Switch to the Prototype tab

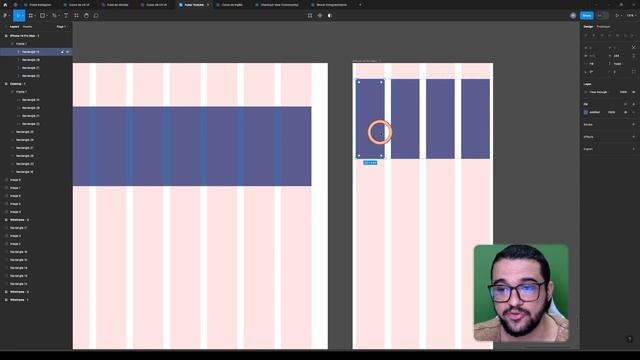click(603, 27)
